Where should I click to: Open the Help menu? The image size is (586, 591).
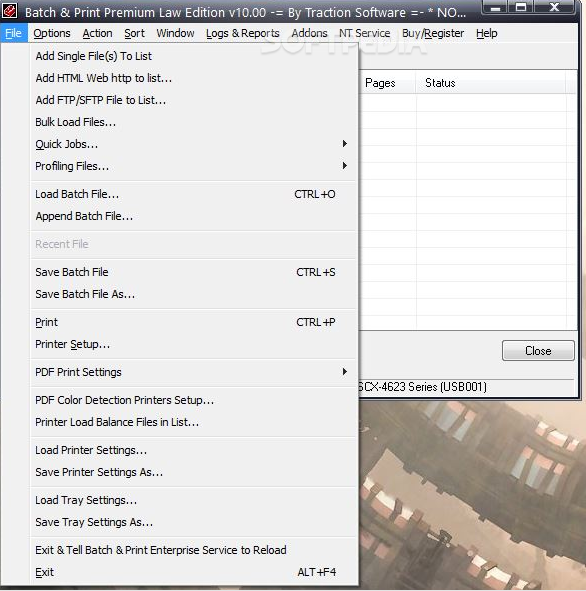(487, 33)
